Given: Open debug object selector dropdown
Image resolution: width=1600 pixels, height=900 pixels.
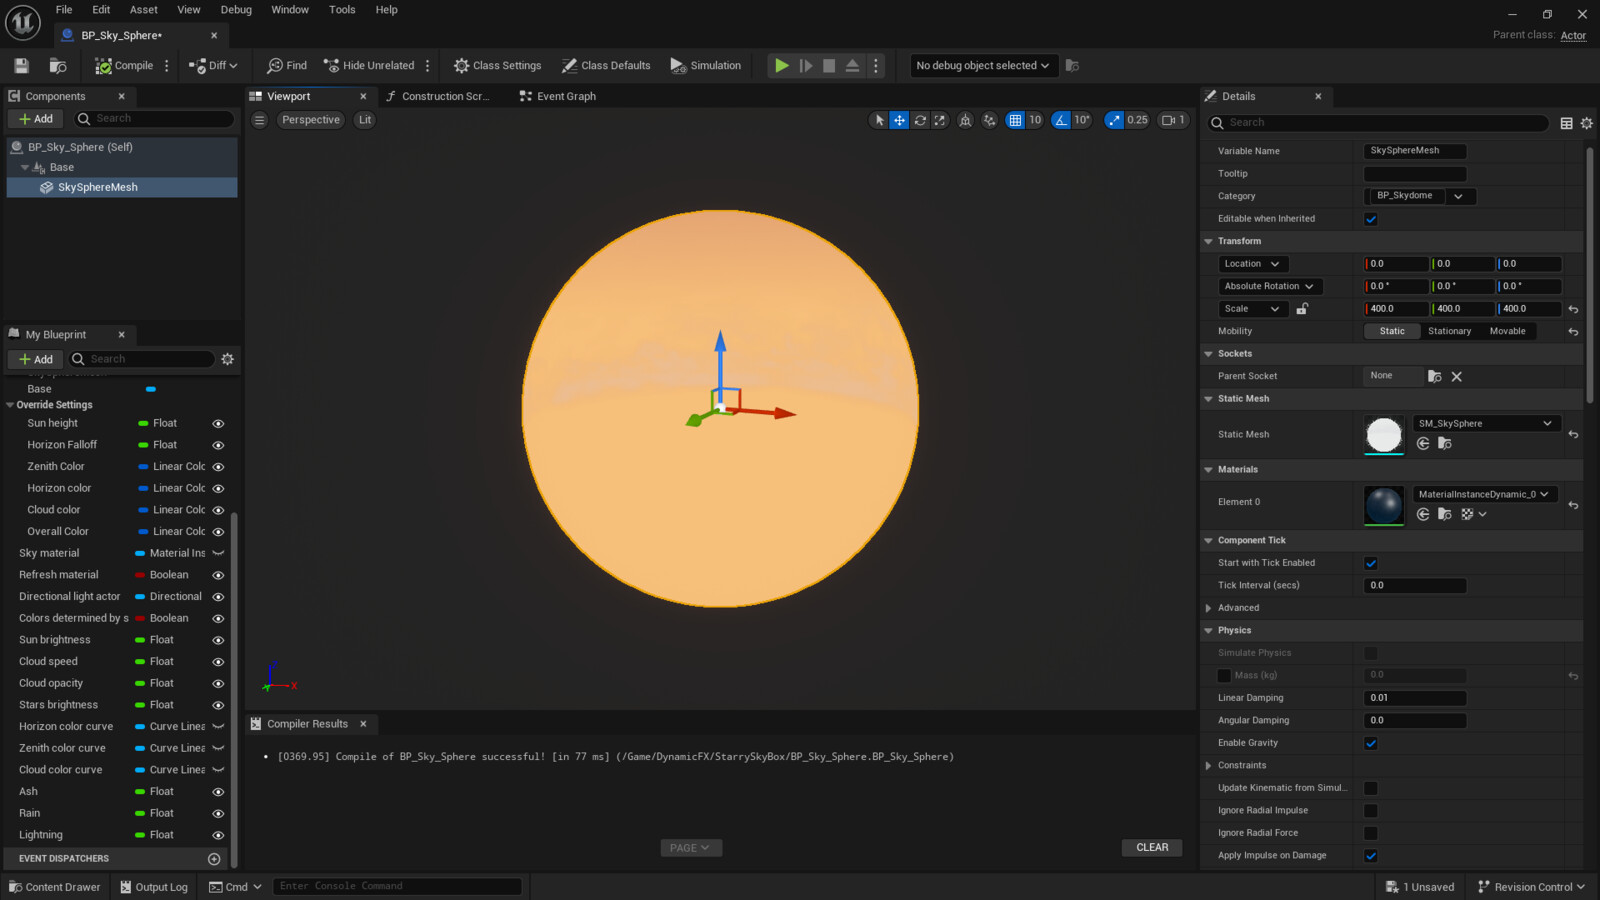Looking at the screenshot, I should click(x=982, y=66).
